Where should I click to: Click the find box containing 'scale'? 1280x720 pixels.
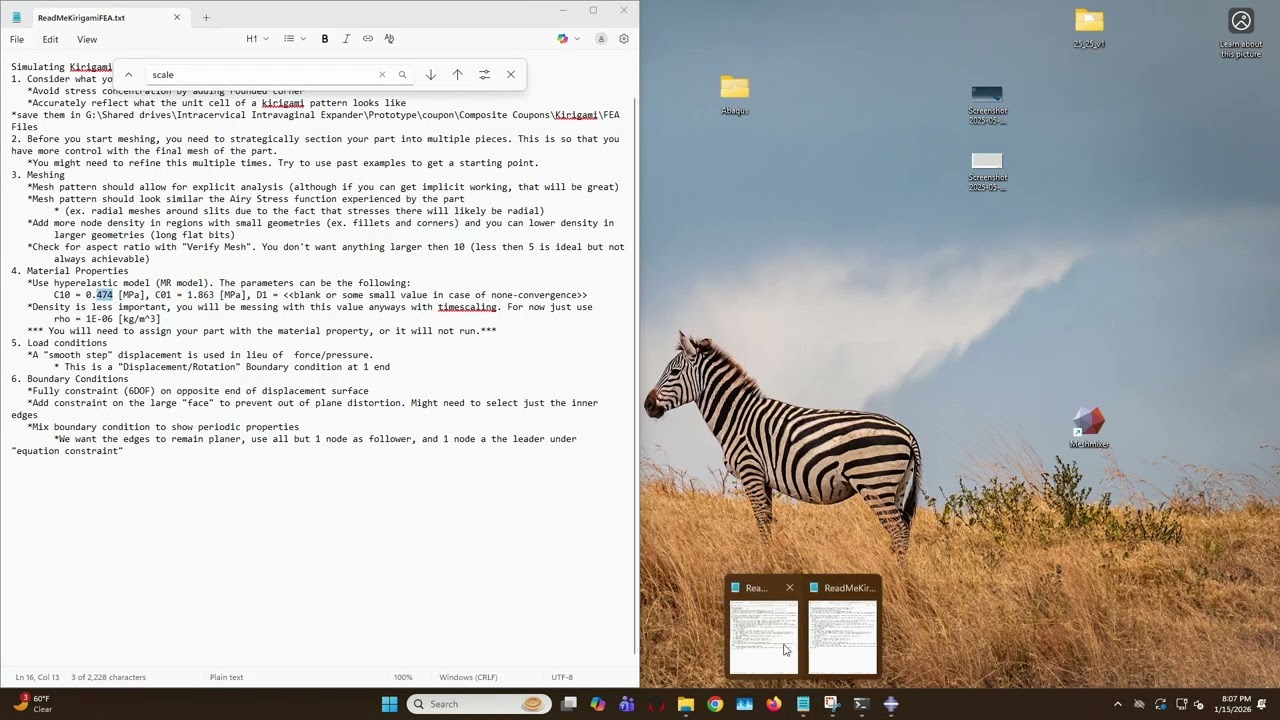tap(262, 75)
